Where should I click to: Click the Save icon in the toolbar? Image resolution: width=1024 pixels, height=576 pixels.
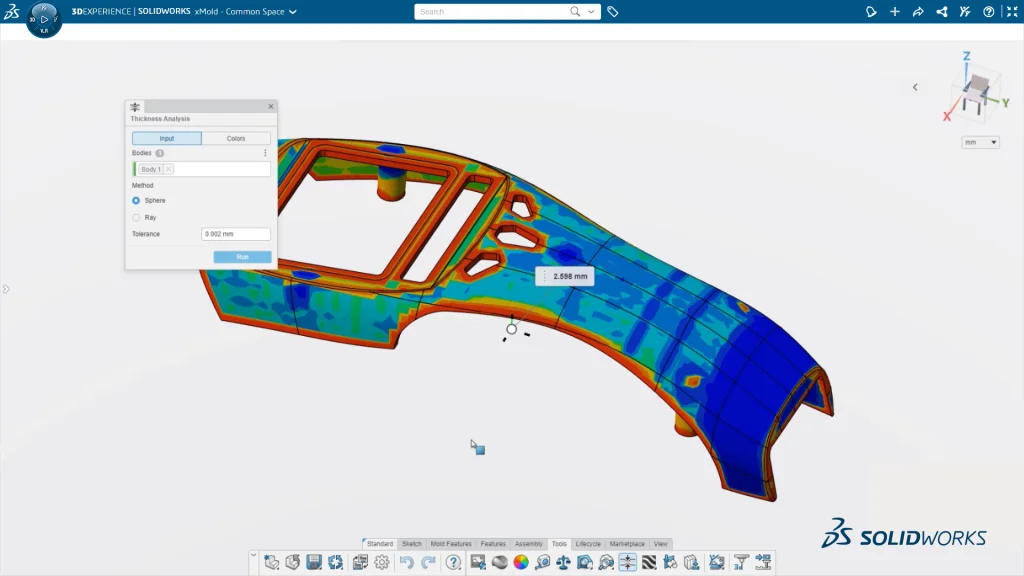tap(312, 562)
